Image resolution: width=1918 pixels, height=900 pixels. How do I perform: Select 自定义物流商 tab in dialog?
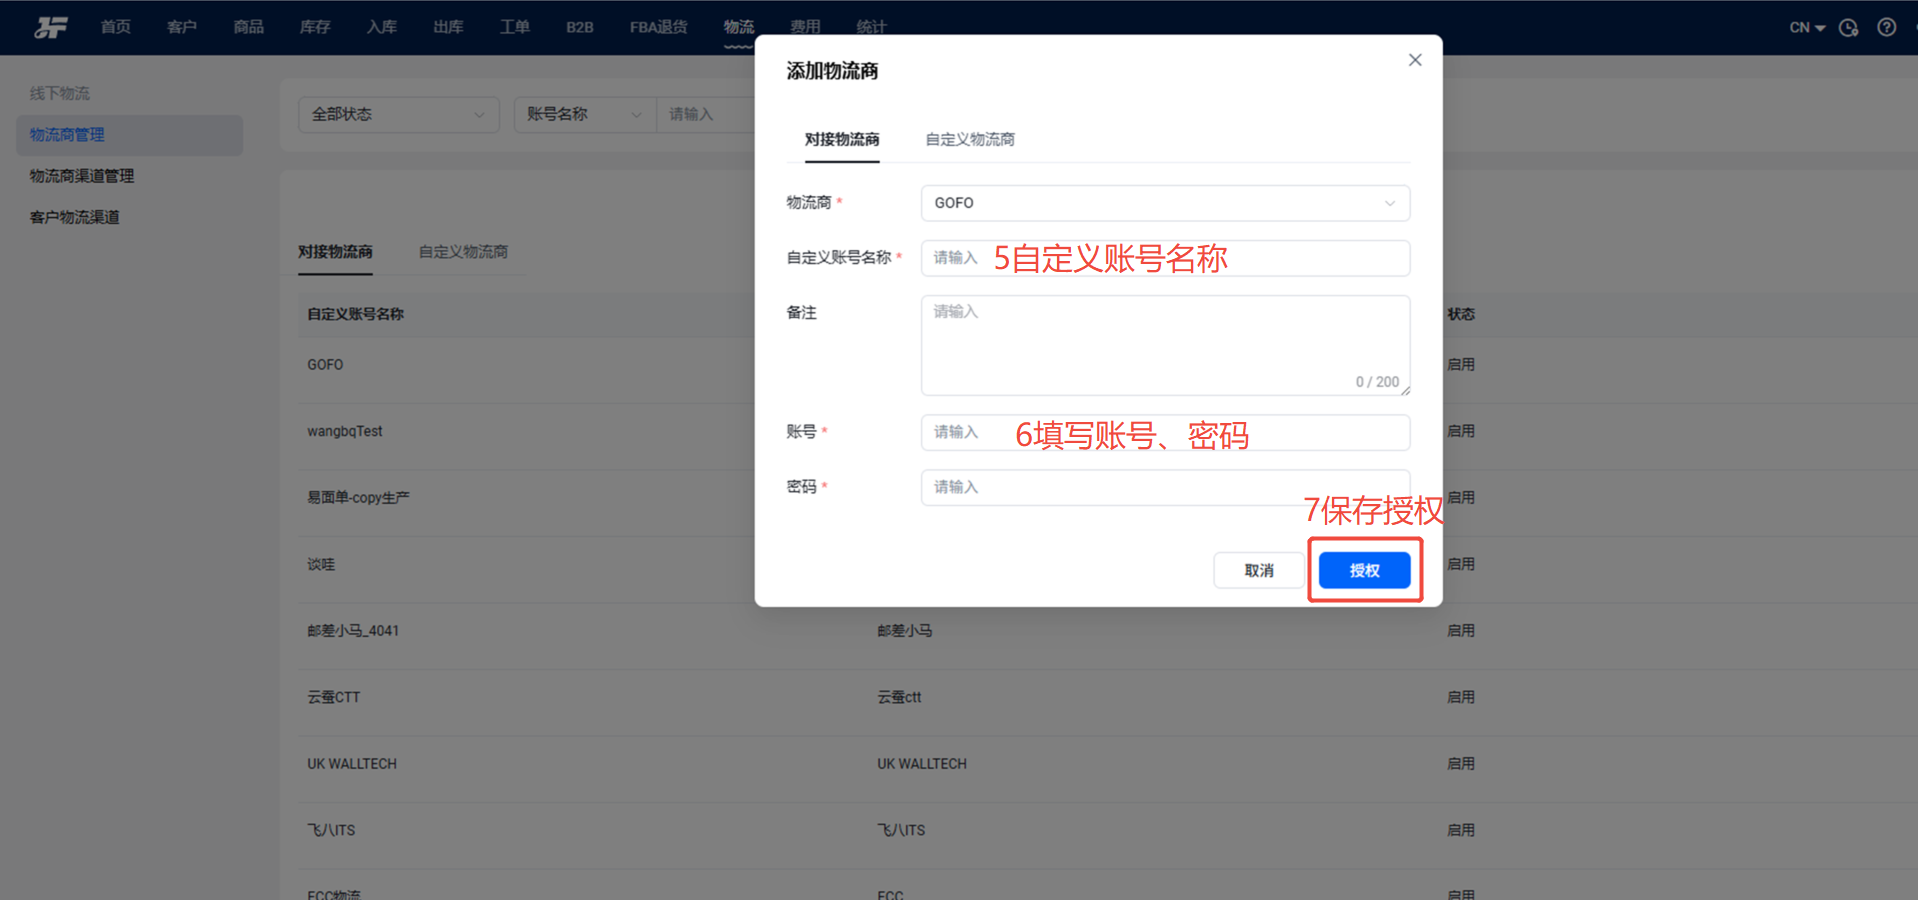point(970,139)
